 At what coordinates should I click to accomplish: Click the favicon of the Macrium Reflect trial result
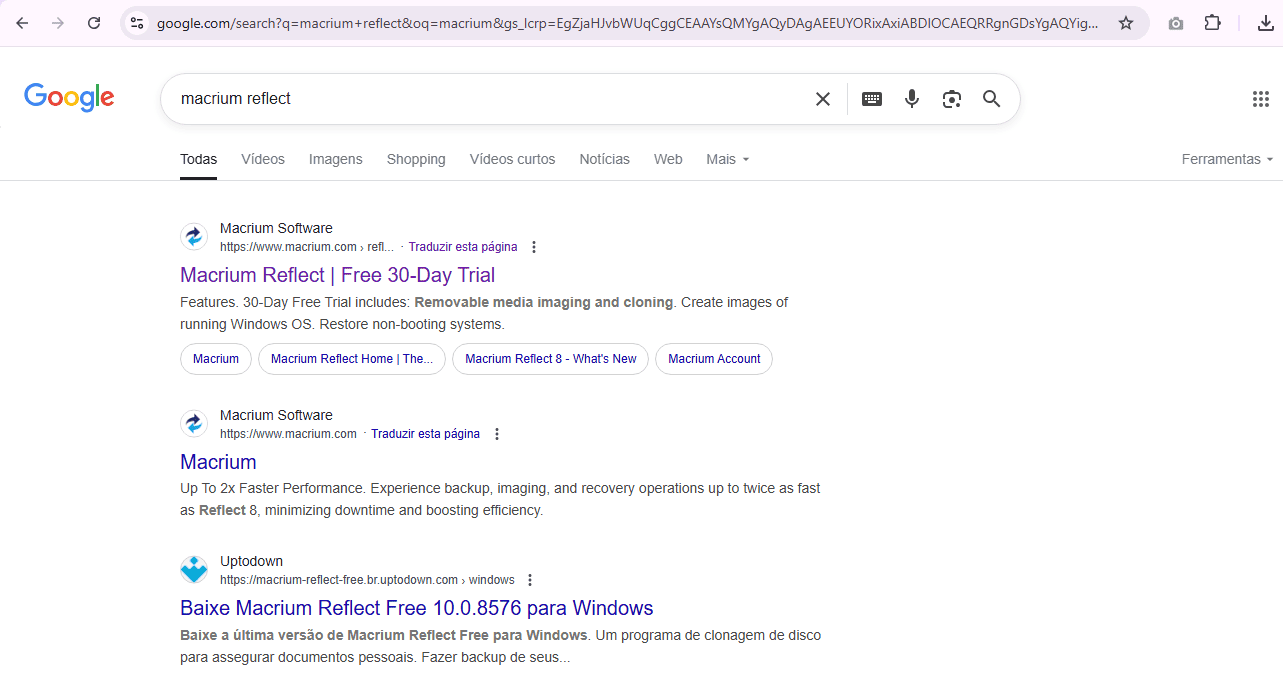pyautogui.click(x=194, y=237)
